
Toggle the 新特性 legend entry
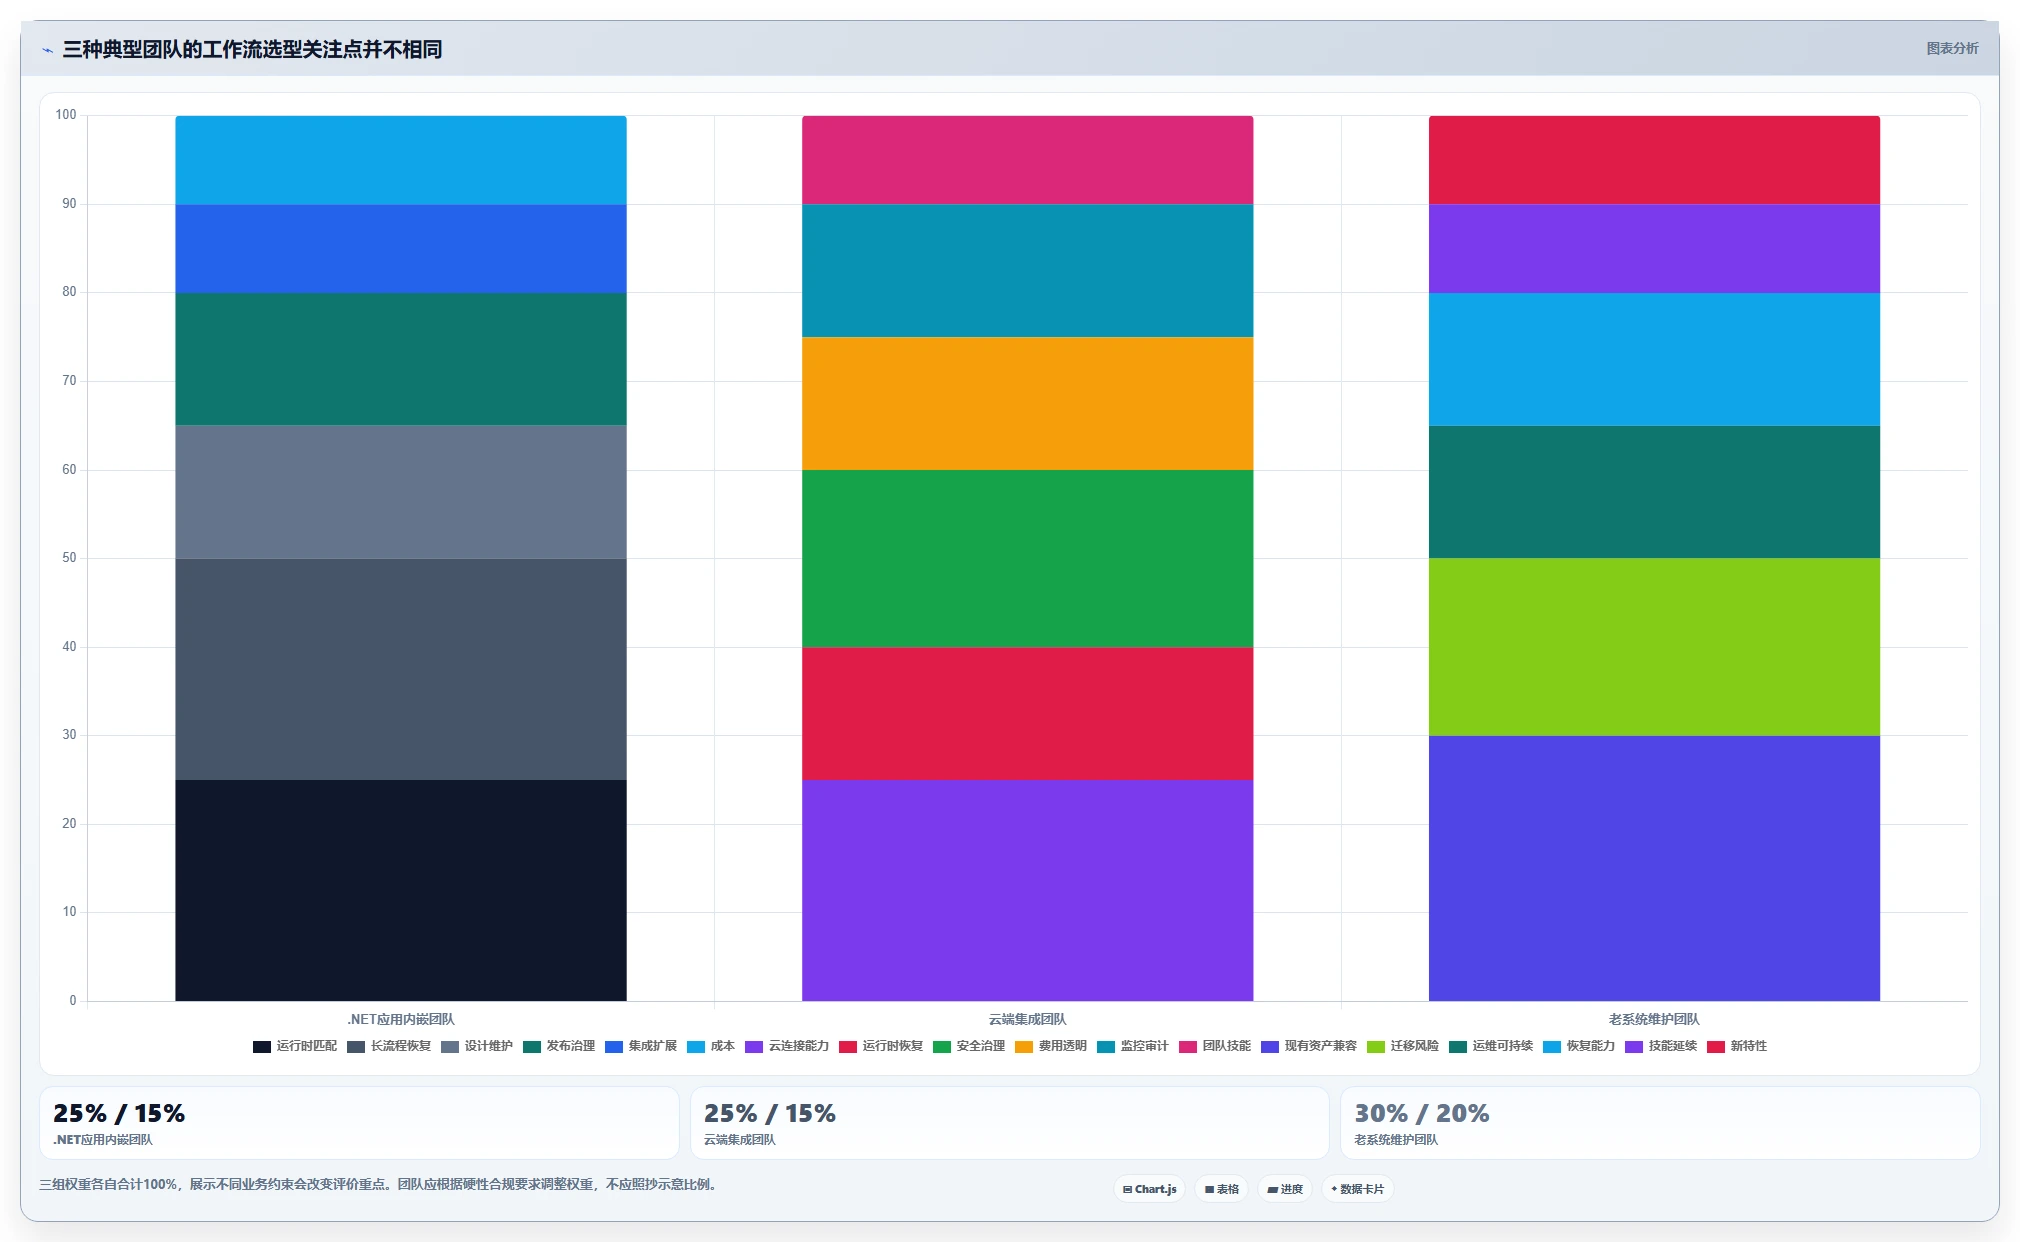pyautogui.click(x=1737, y=1046)
